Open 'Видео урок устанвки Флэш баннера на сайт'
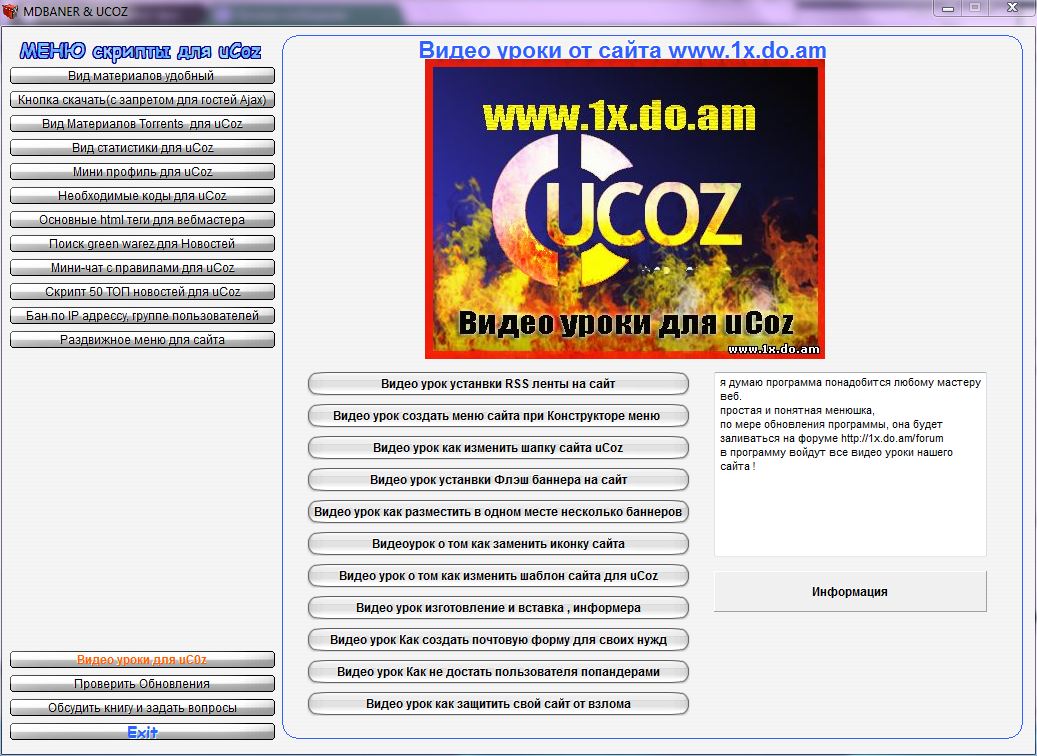The image size is (1037, 756). click(x=498, y=480)
